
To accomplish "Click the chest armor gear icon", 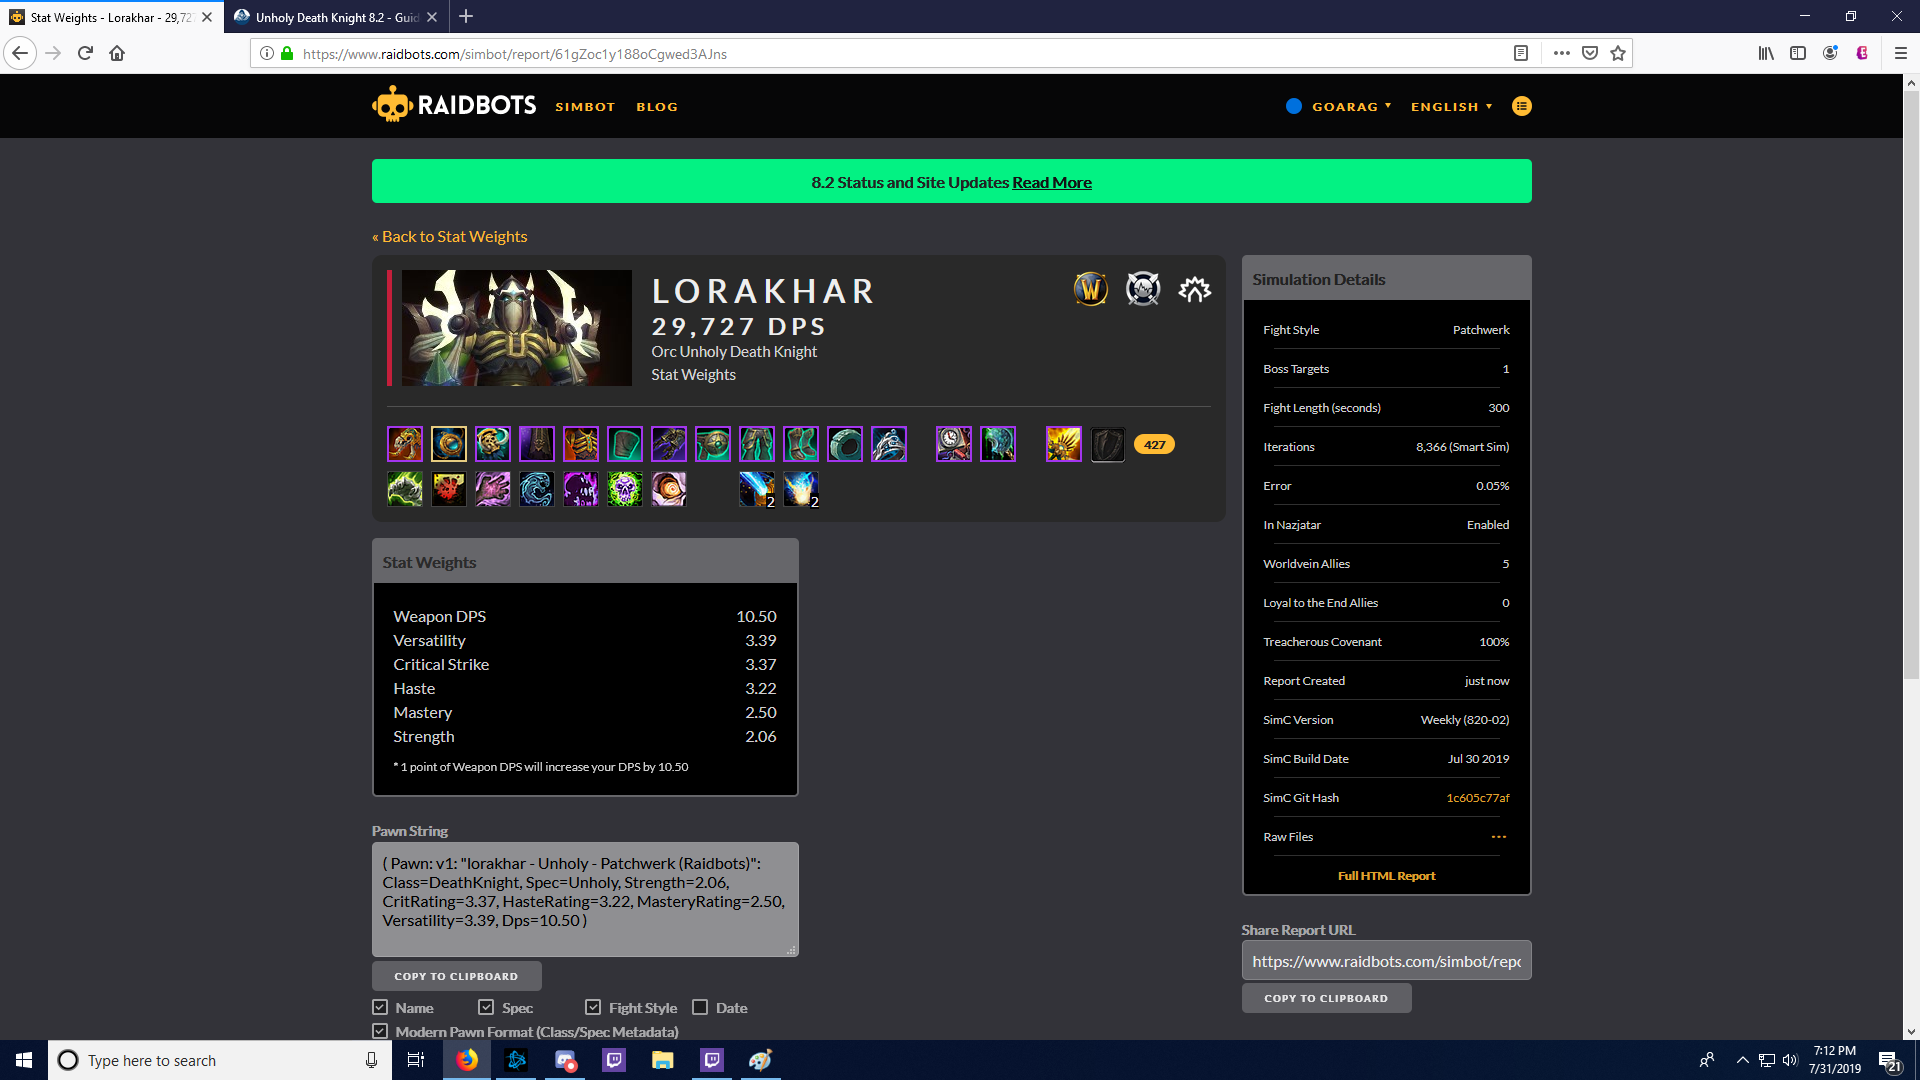I will (581, 444).
